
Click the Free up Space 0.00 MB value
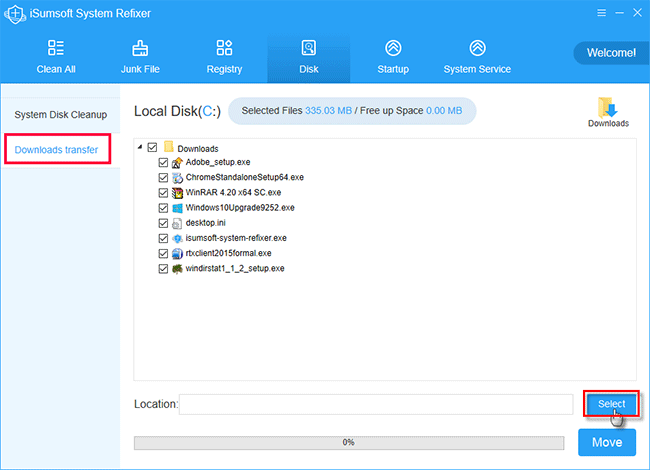[x=444, y=111]
